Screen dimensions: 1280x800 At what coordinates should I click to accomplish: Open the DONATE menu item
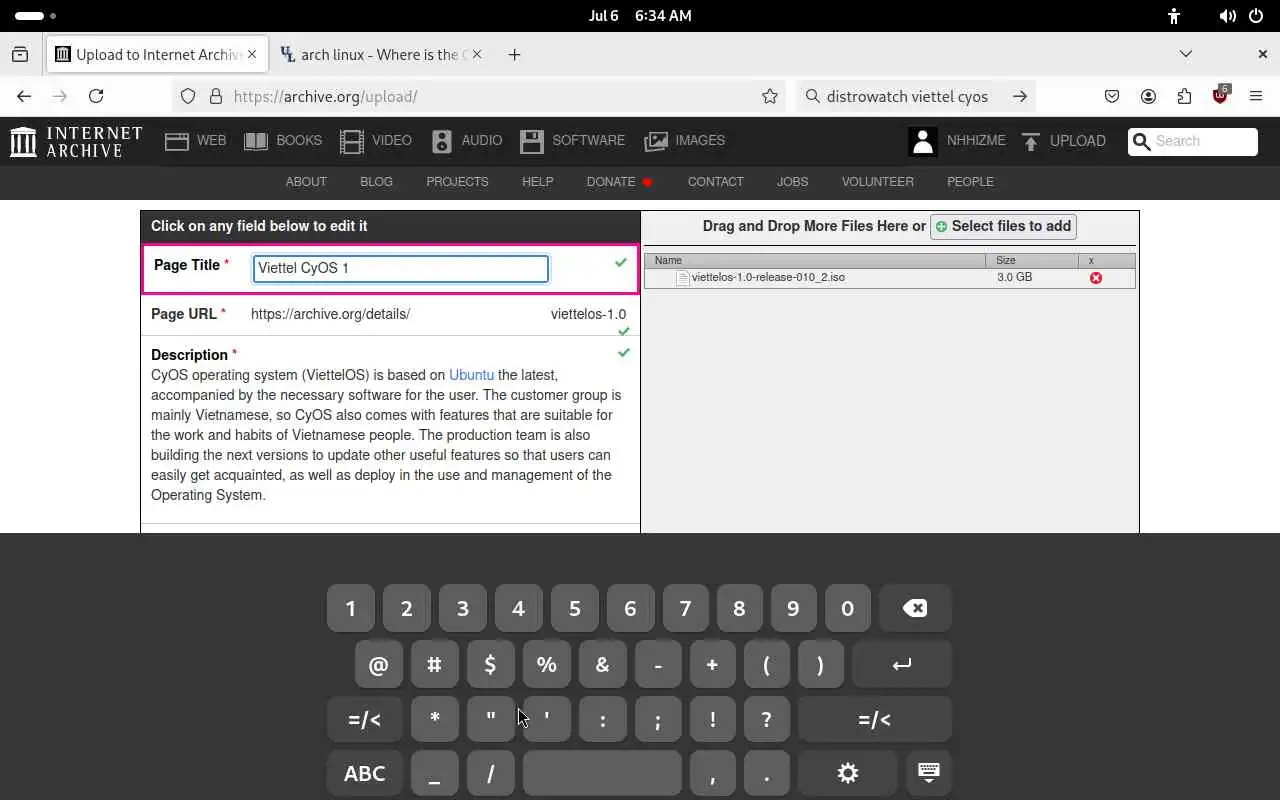point(619,182)
